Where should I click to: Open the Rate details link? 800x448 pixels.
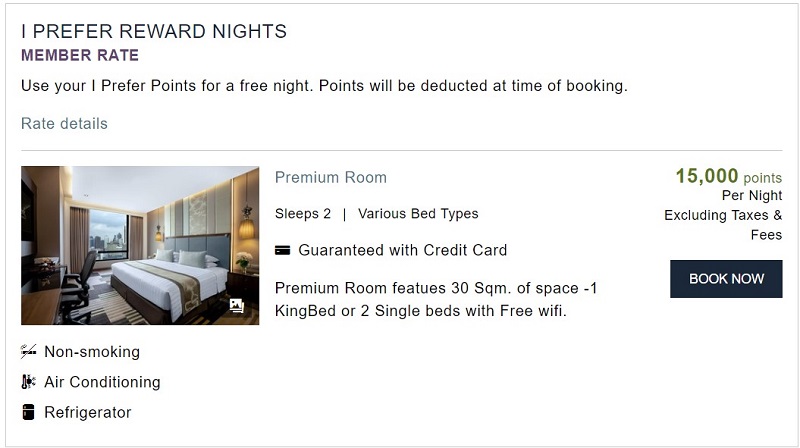click(x=64, y=123)
